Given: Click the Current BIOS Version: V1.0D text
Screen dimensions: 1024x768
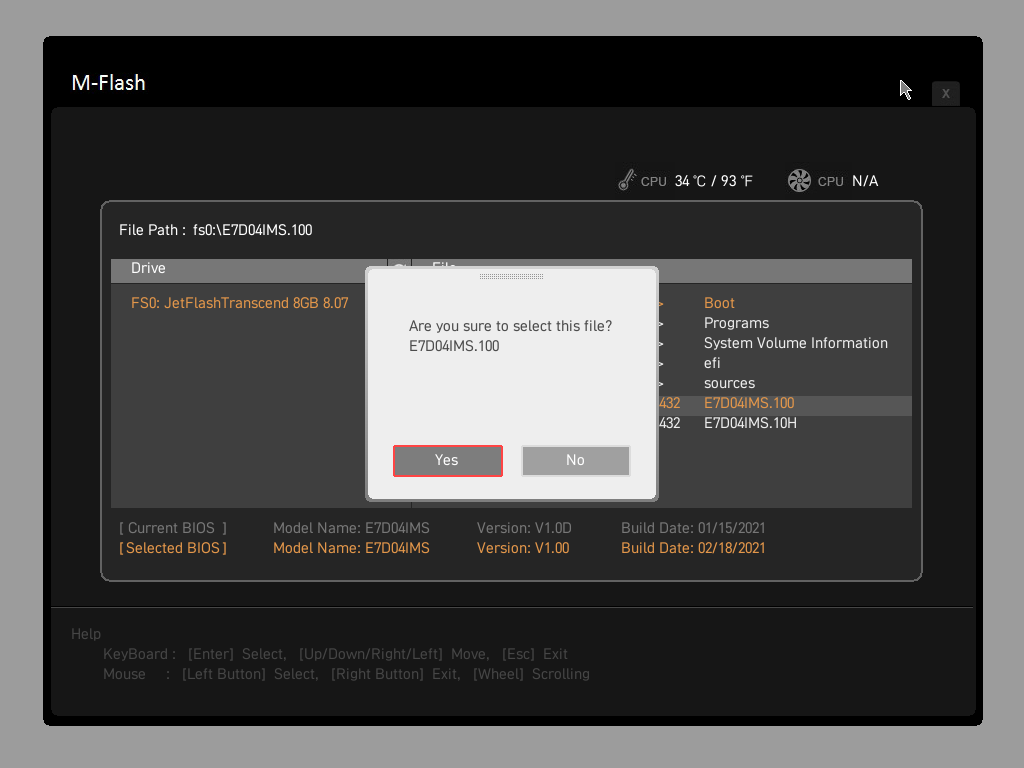Looking at the screenshot, I should coord(524,528).
